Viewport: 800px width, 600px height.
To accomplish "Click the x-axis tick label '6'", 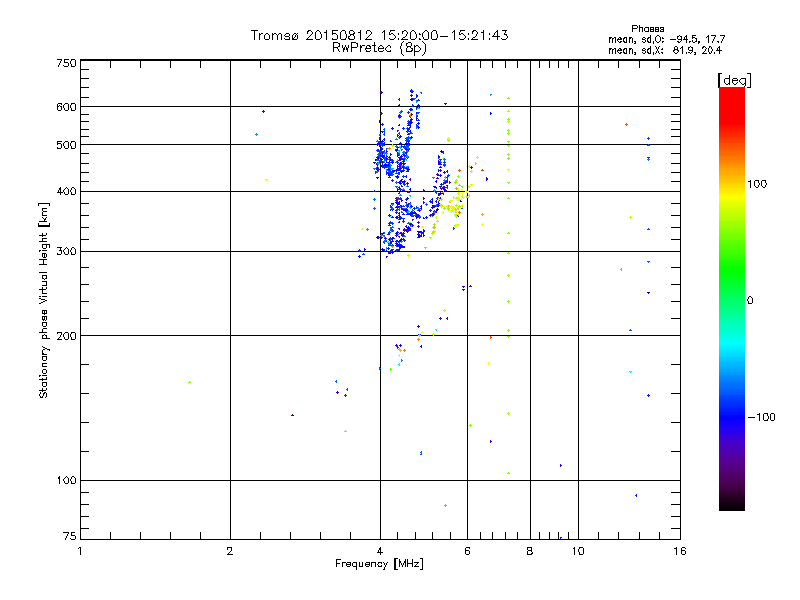I will [467, 551].
